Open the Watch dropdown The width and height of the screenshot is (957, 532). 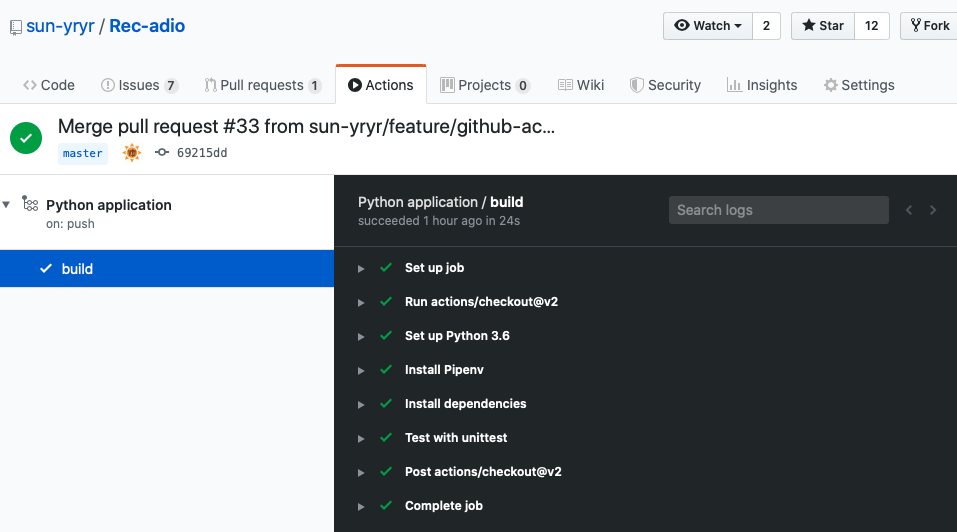tap(708, 26)
